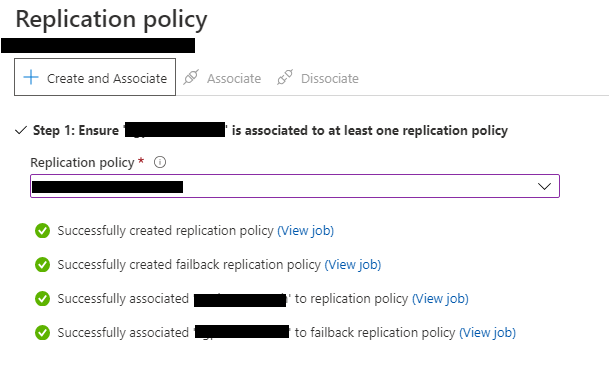Open the info tooltip icon beside Replication policy
This screenshot has height=368, width=609.
(160, 162)
